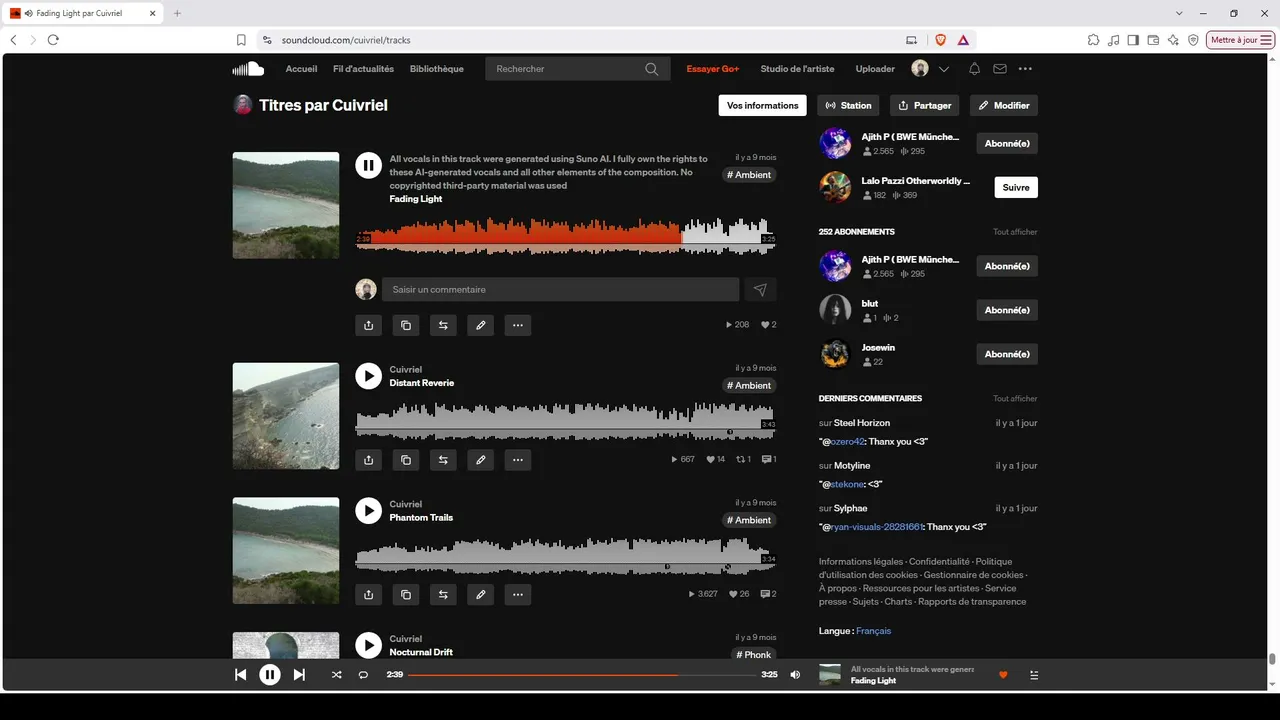Copy link of the Distant Reverie track

[406, 460]
